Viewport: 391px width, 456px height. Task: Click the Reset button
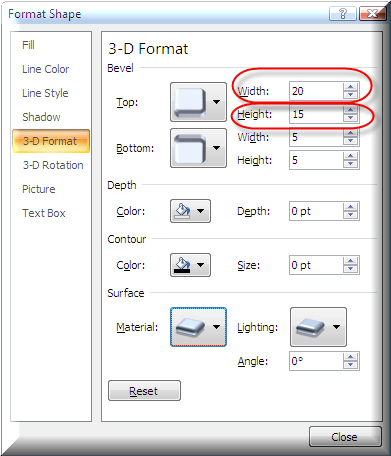click(x=144, y=391)
